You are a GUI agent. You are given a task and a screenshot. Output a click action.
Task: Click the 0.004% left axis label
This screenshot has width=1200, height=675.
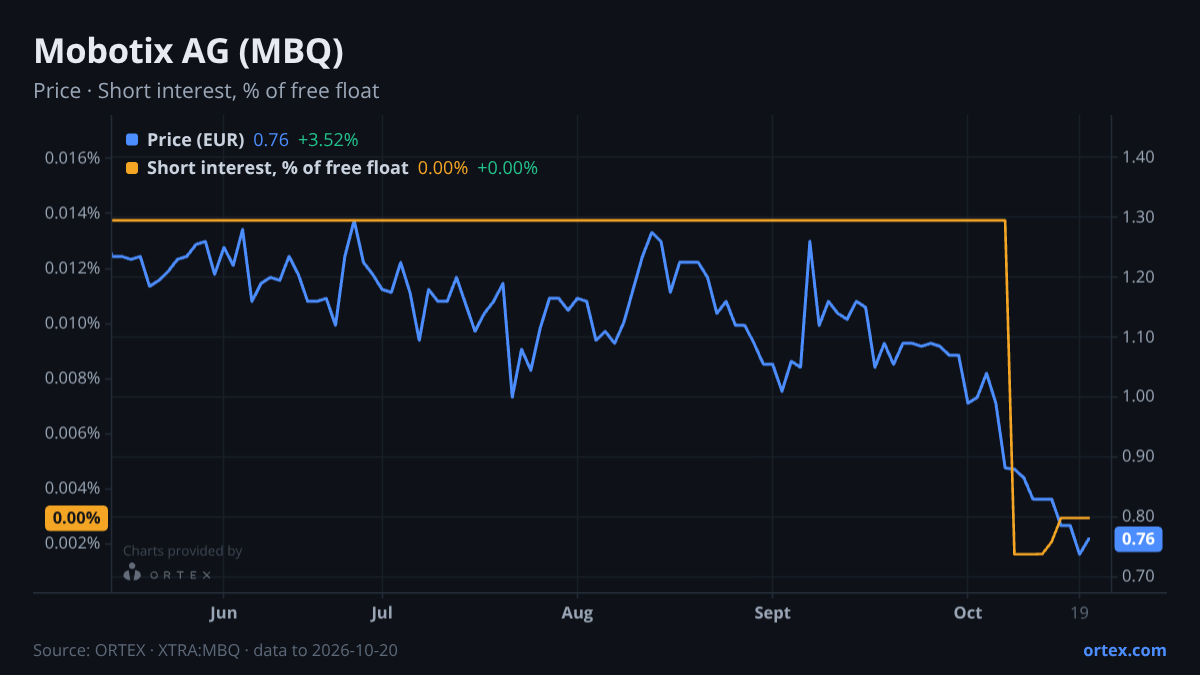(x=73, y=488)
